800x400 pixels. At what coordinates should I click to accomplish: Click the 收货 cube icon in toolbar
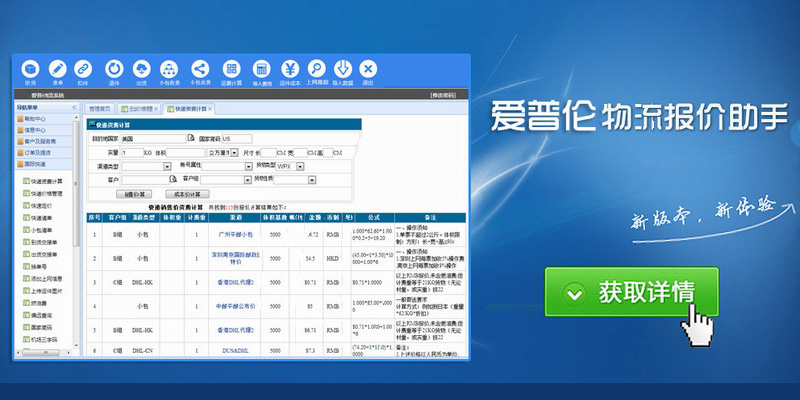31,69
